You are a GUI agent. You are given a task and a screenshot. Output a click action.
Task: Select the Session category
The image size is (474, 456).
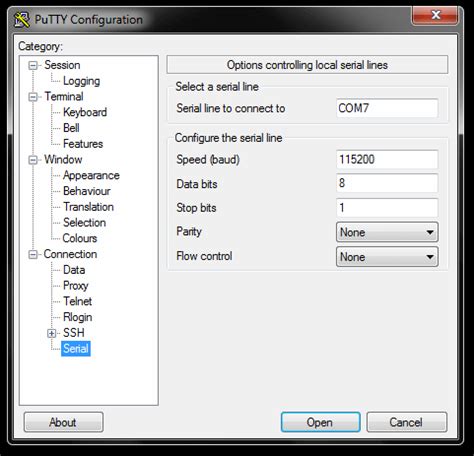coord(62,65)
